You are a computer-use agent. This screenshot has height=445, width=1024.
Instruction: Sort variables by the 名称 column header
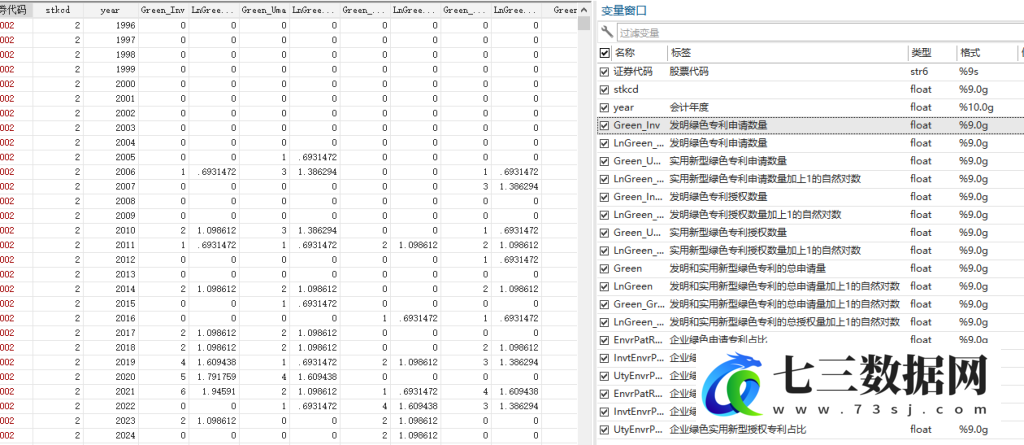coord(624,53)
